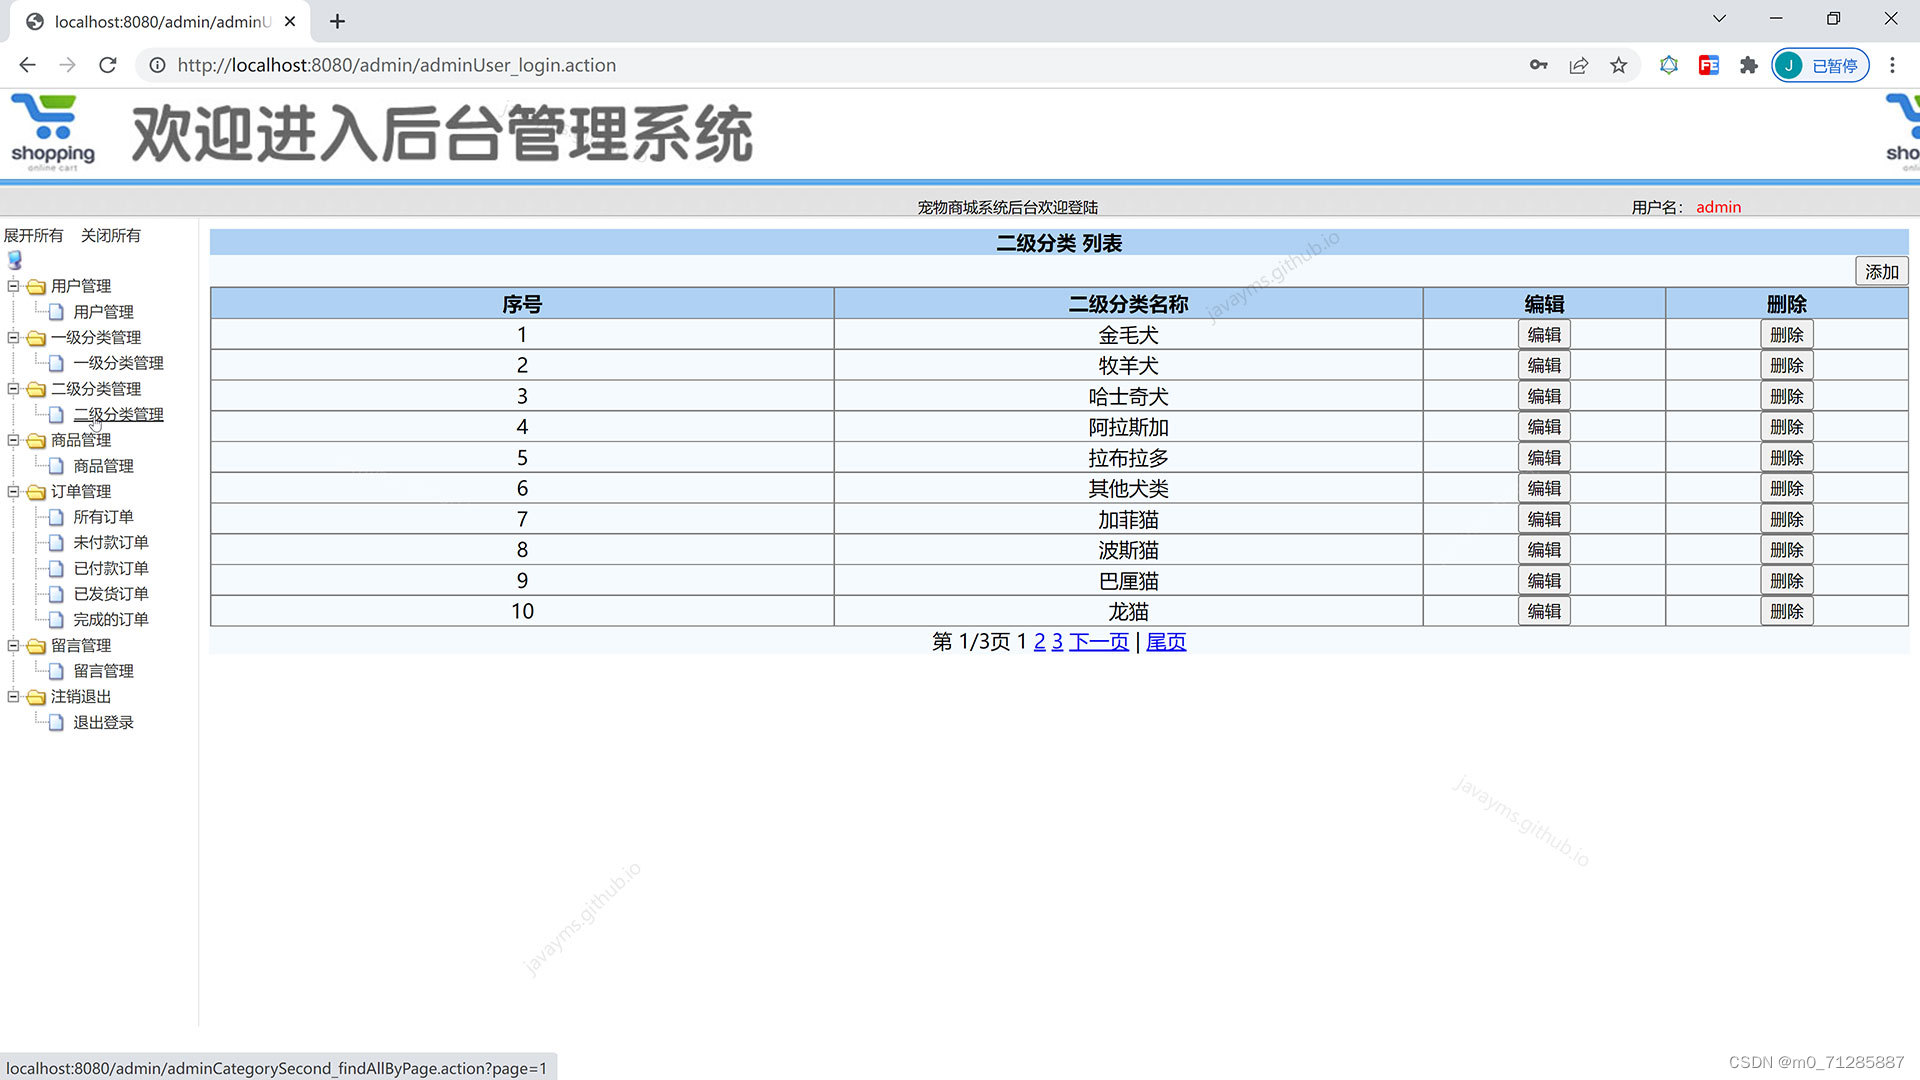The image size is (1920, 1080).
Task: Edit the 哈士奇犬 row
Action: pos(1544,396)
